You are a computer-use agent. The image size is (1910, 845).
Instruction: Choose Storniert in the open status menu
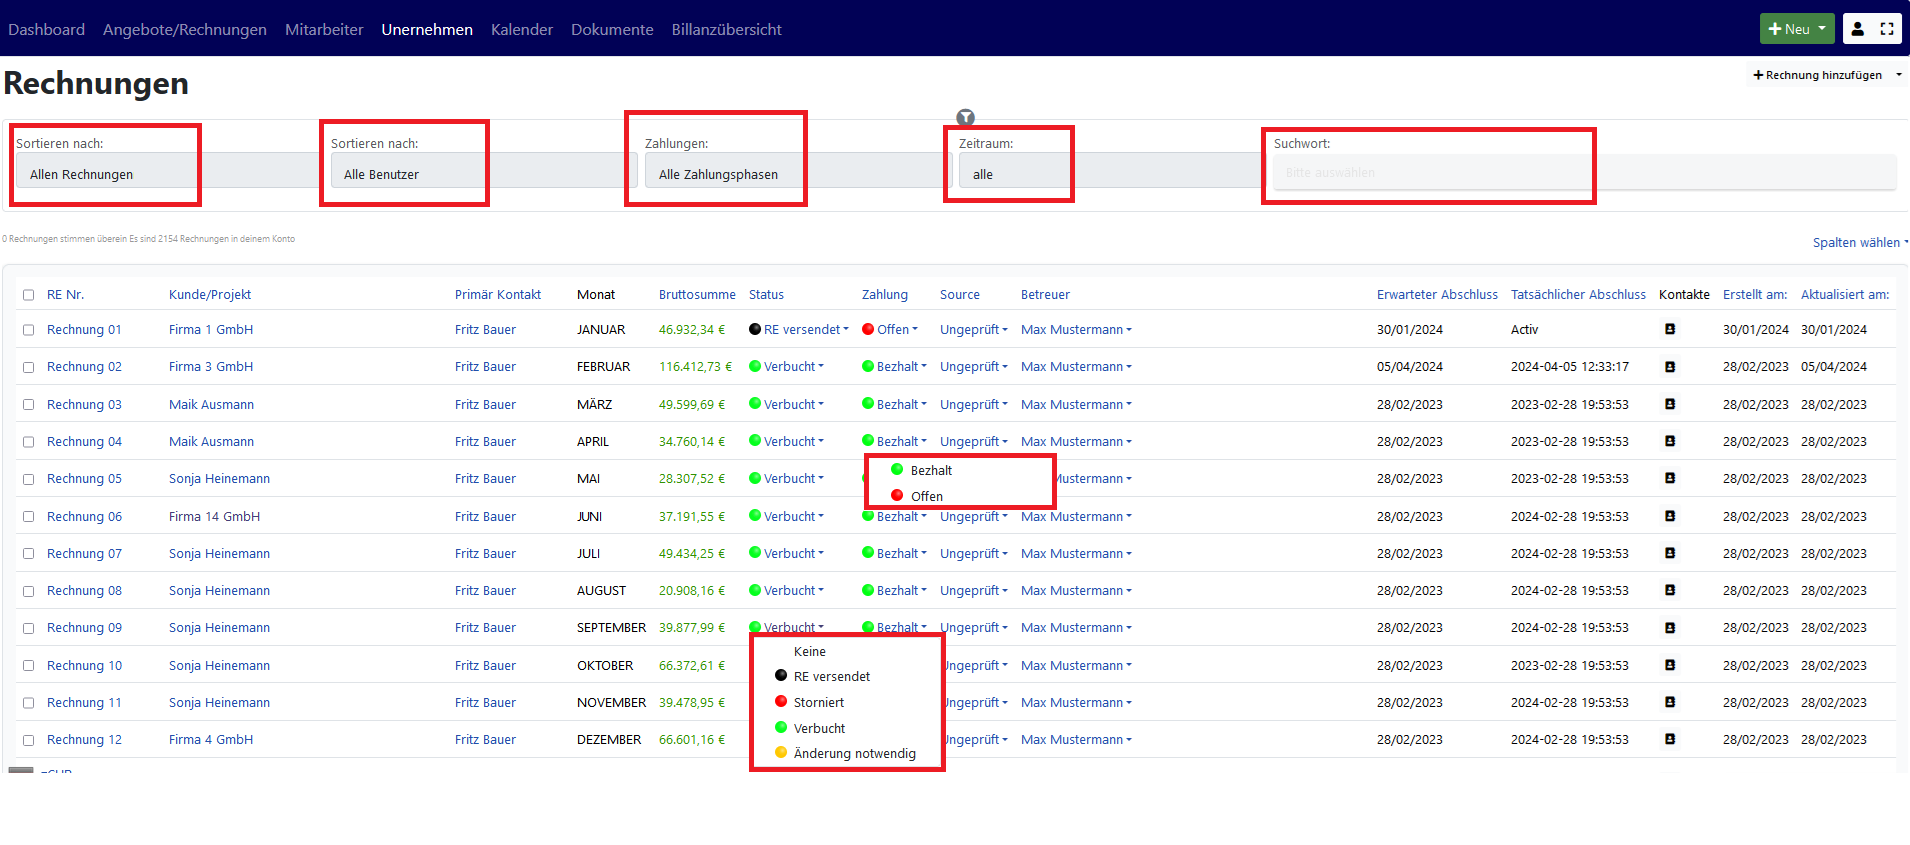818,702
